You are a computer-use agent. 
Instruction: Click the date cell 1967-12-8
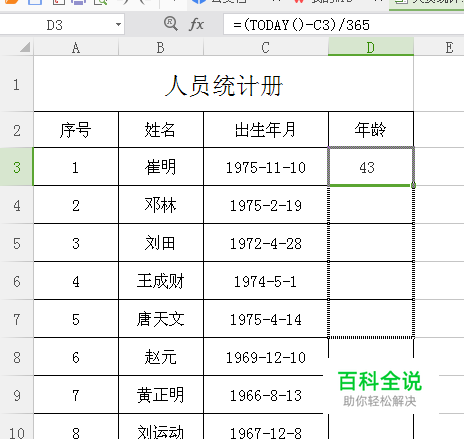coord(266,427)
